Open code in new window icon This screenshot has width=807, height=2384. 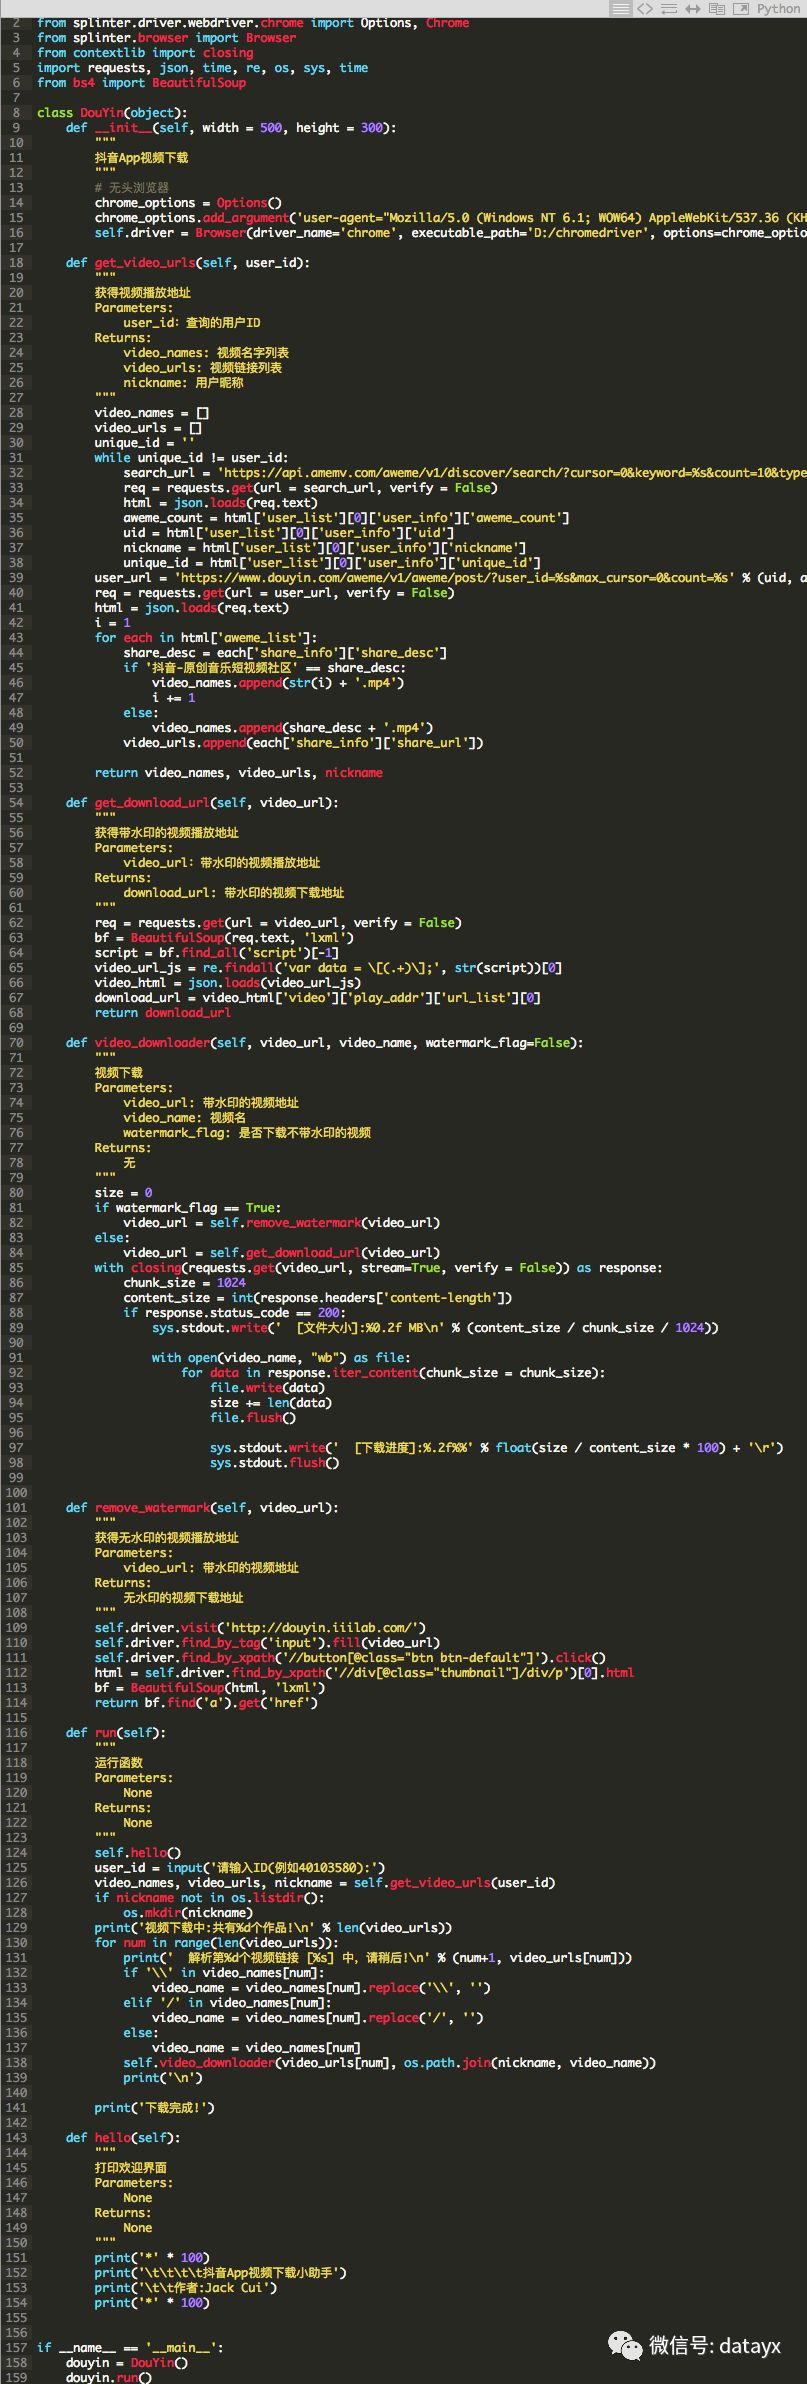(x=740, y=8)
